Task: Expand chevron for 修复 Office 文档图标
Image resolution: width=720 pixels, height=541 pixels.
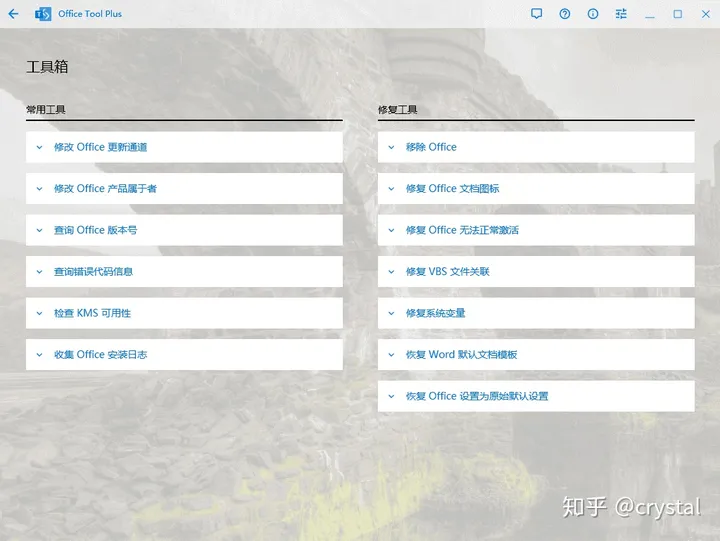Action: point(391,189)
